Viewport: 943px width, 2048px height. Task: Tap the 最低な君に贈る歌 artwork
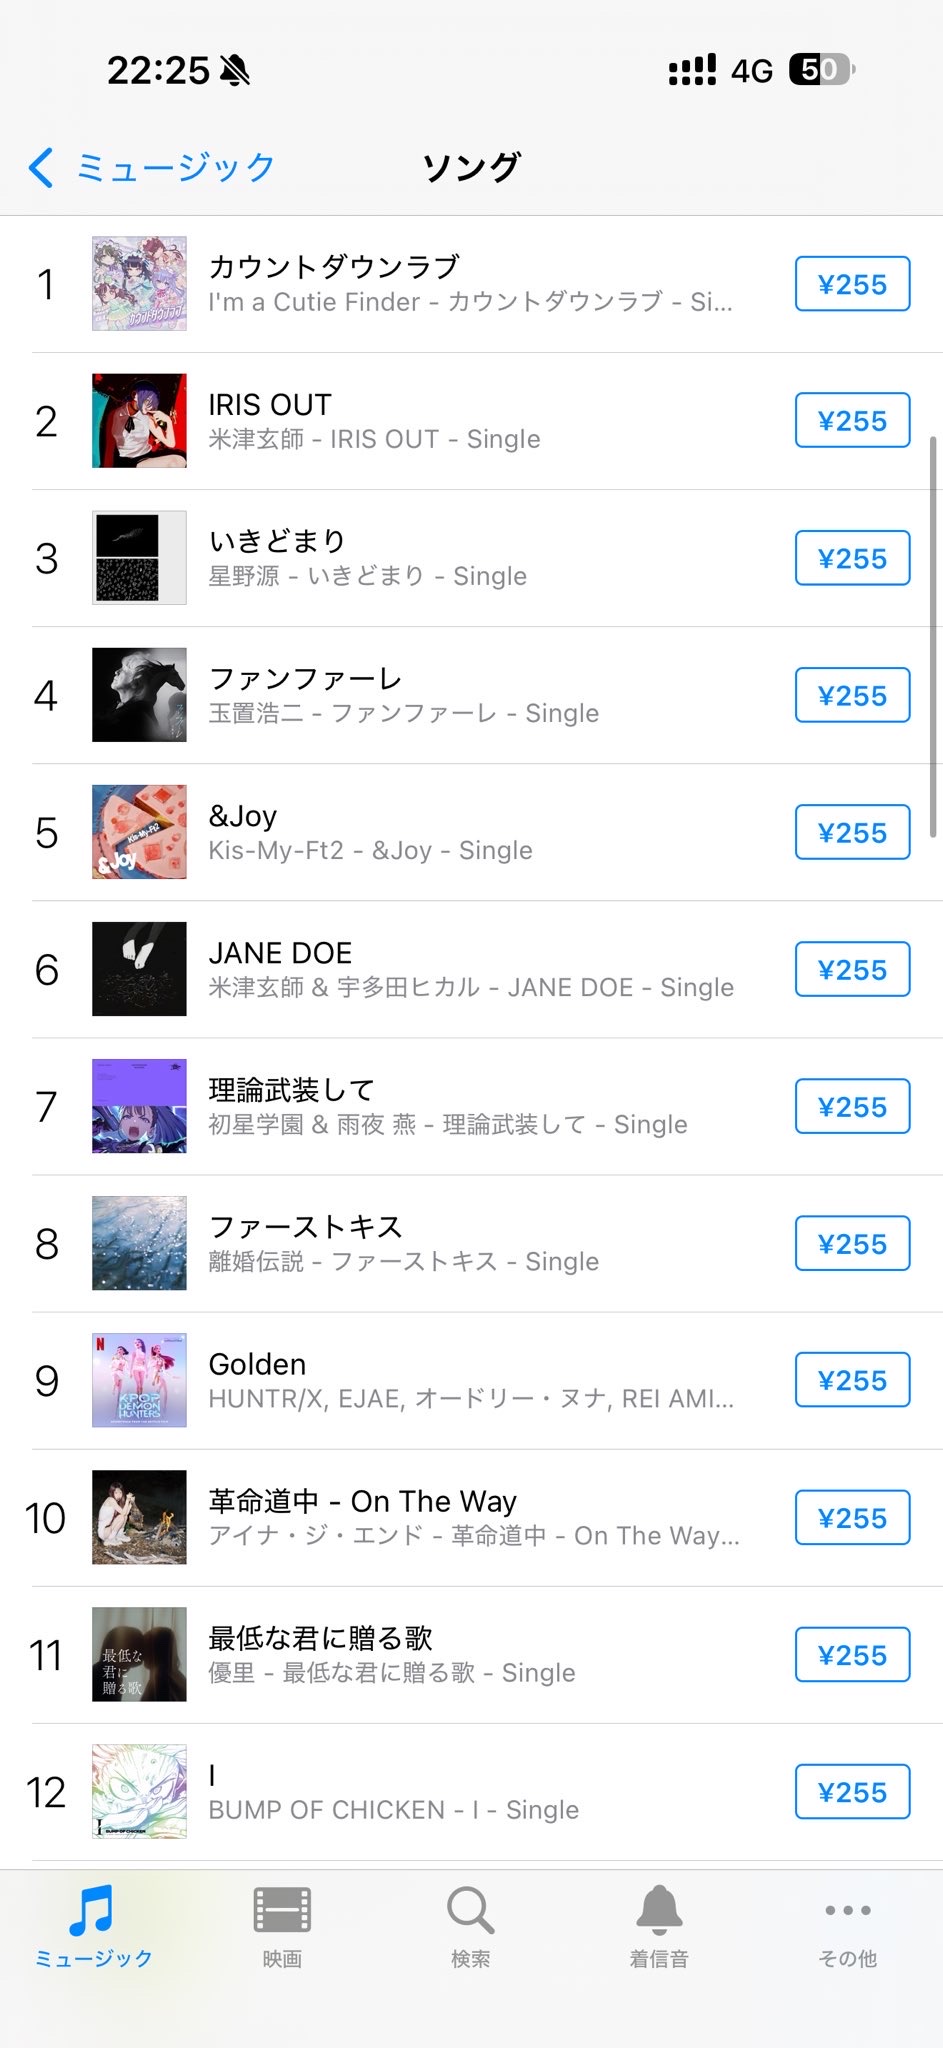[x=139, y=1654]
